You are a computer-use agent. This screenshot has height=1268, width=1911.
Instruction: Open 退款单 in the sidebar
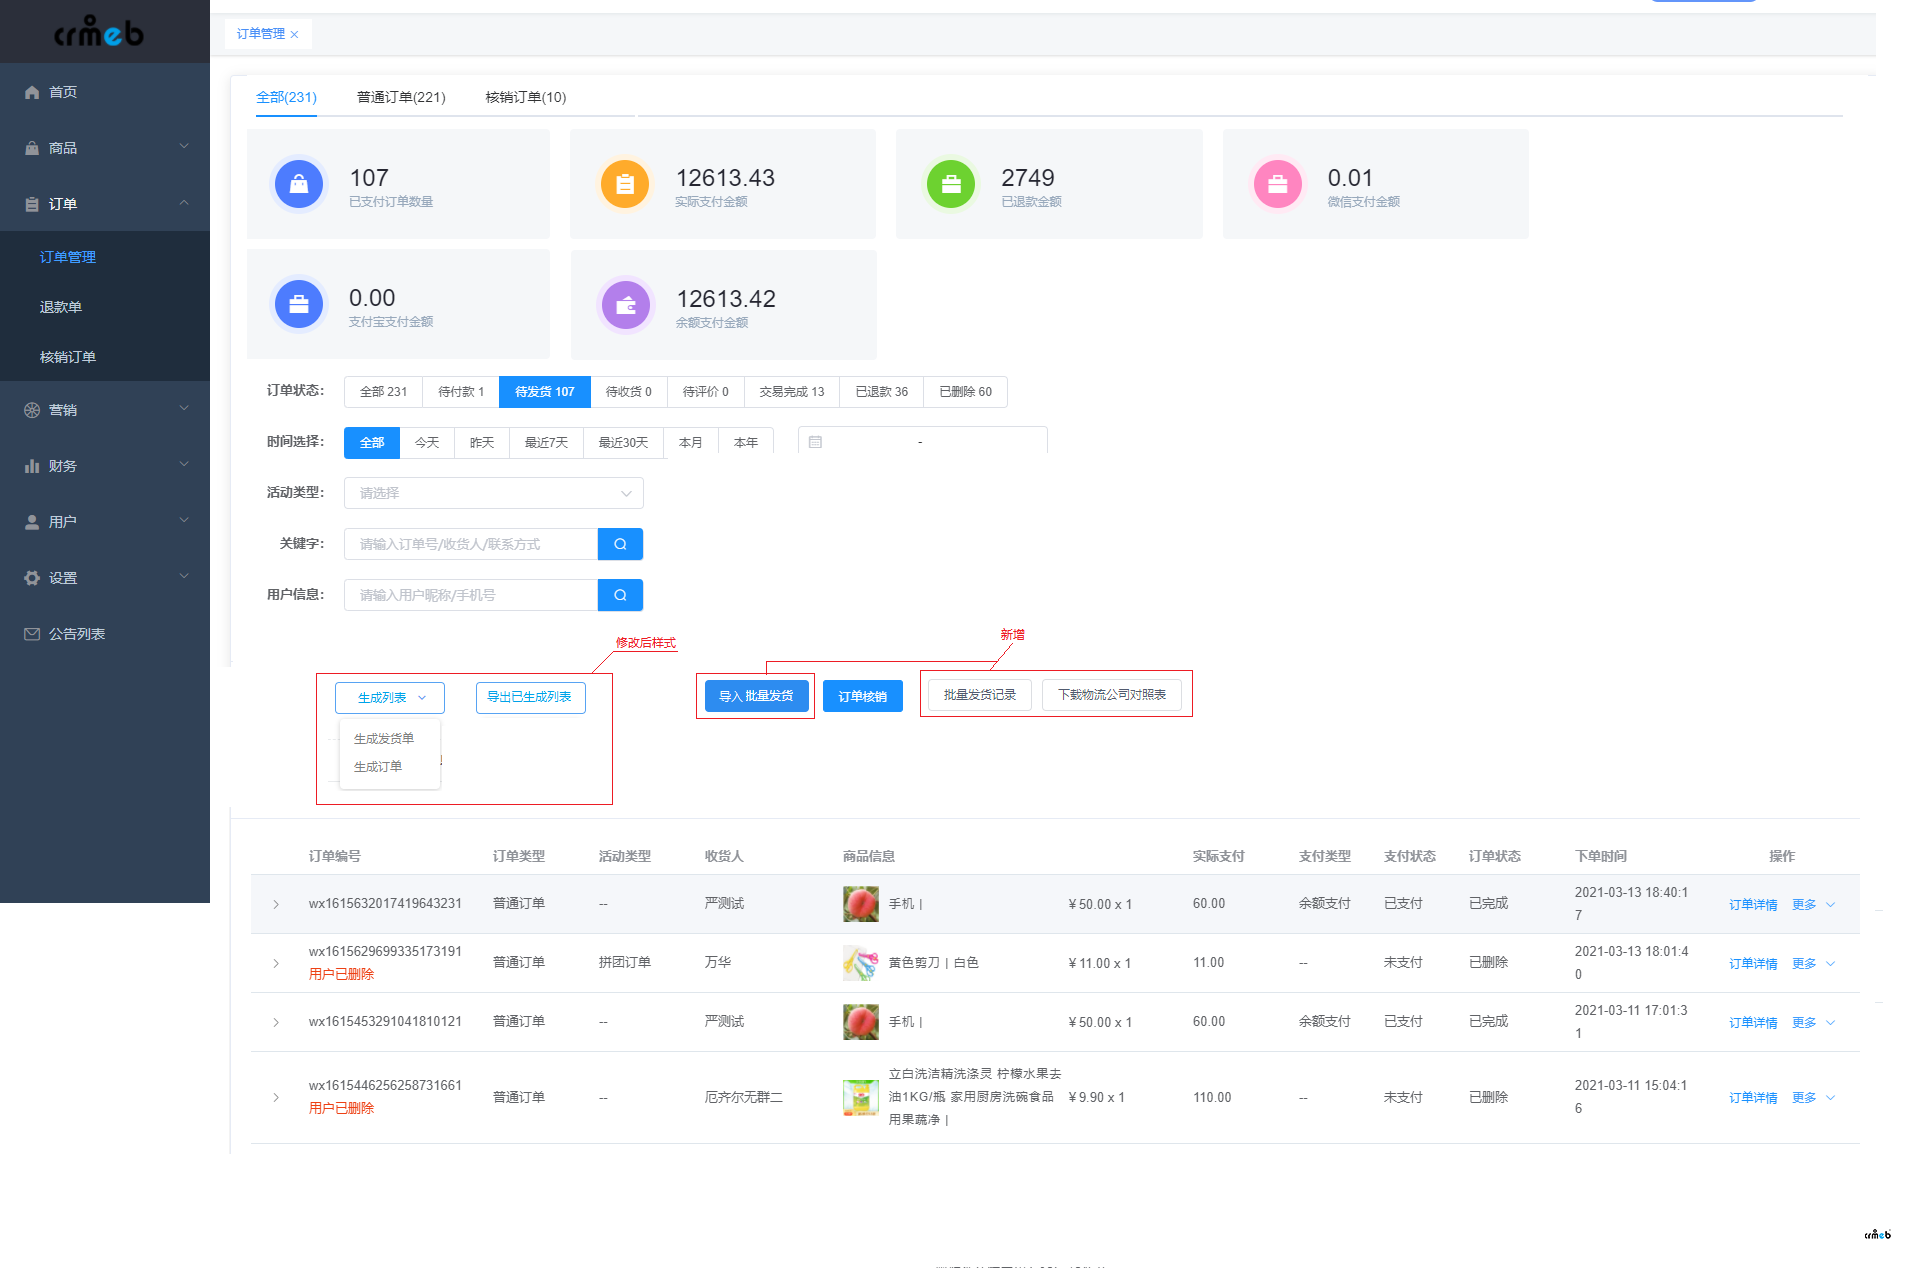tap(61, 307)
